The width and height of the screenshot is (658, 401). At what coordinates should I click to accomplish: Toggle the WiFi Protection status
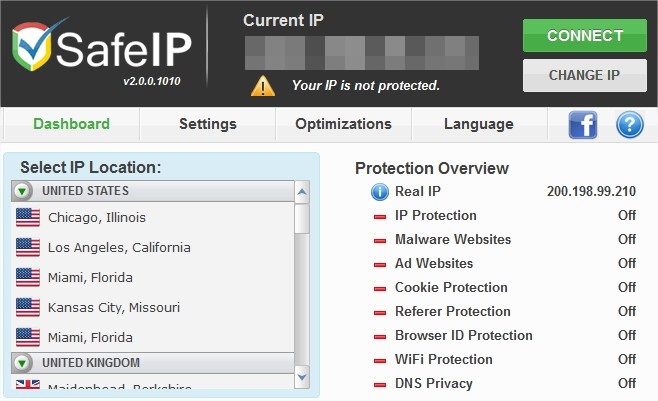(626, 360)
